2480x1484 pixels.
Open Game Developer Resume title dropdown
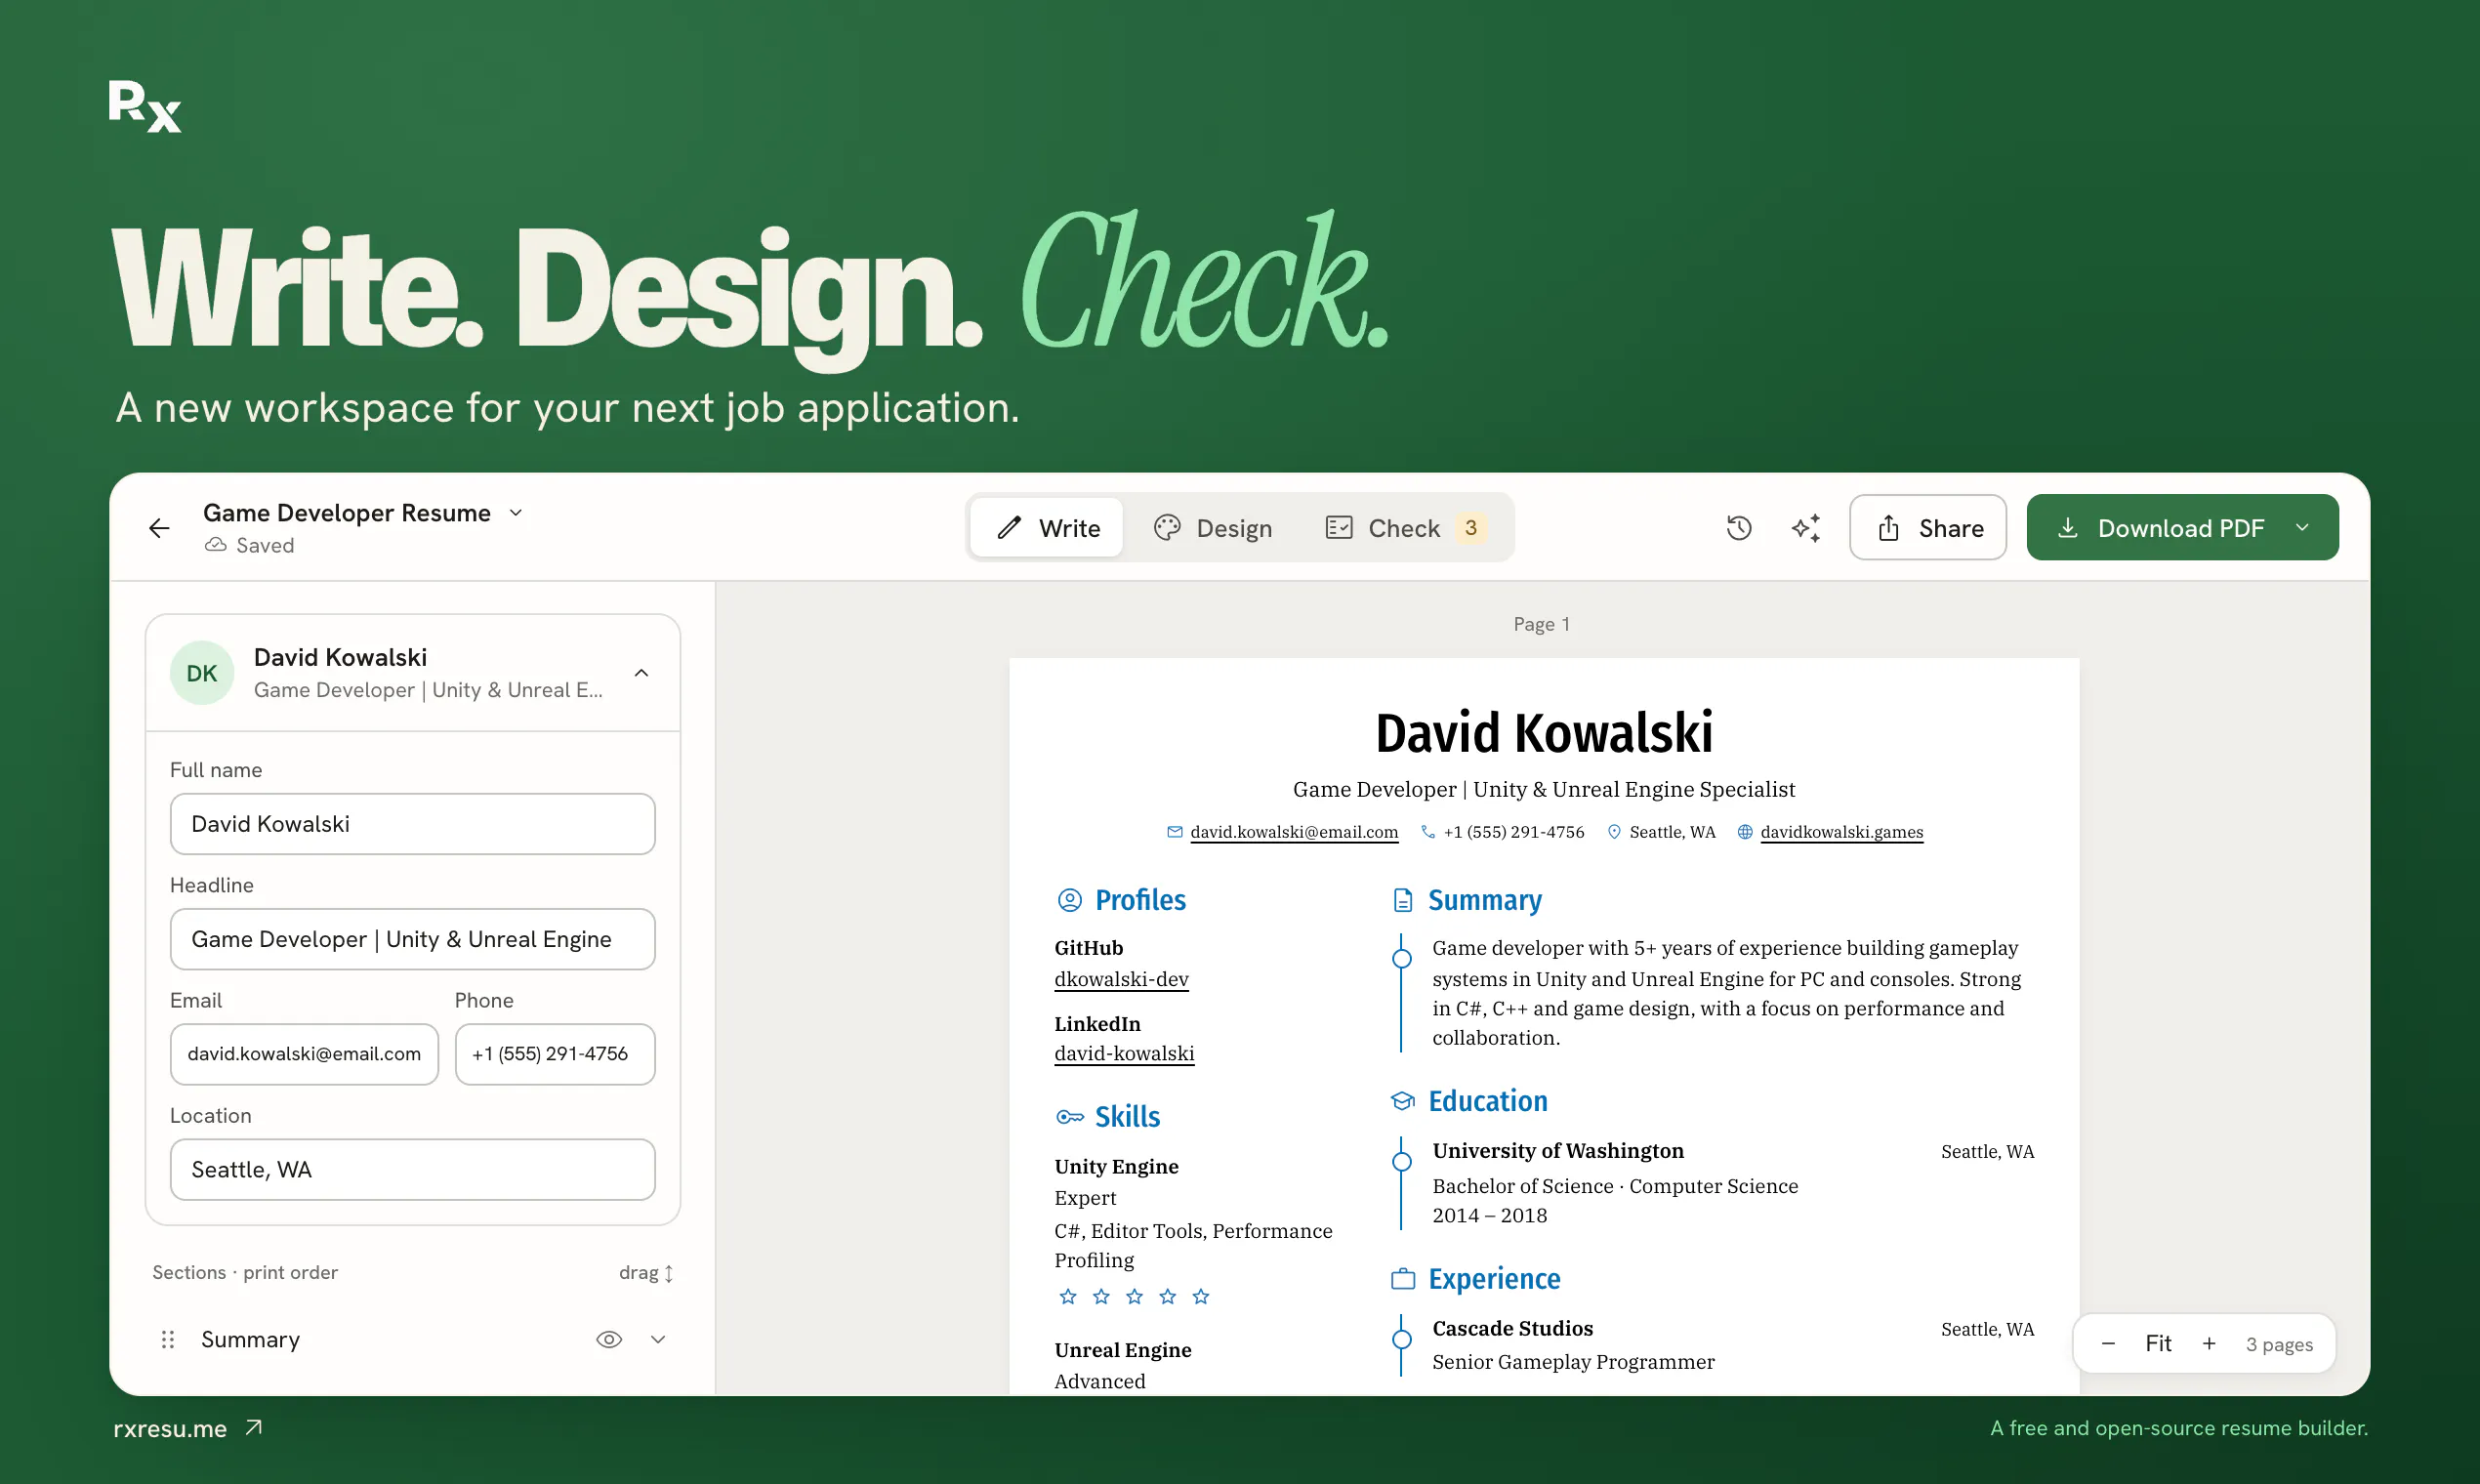pyautogui.click(x=516, y=513)
